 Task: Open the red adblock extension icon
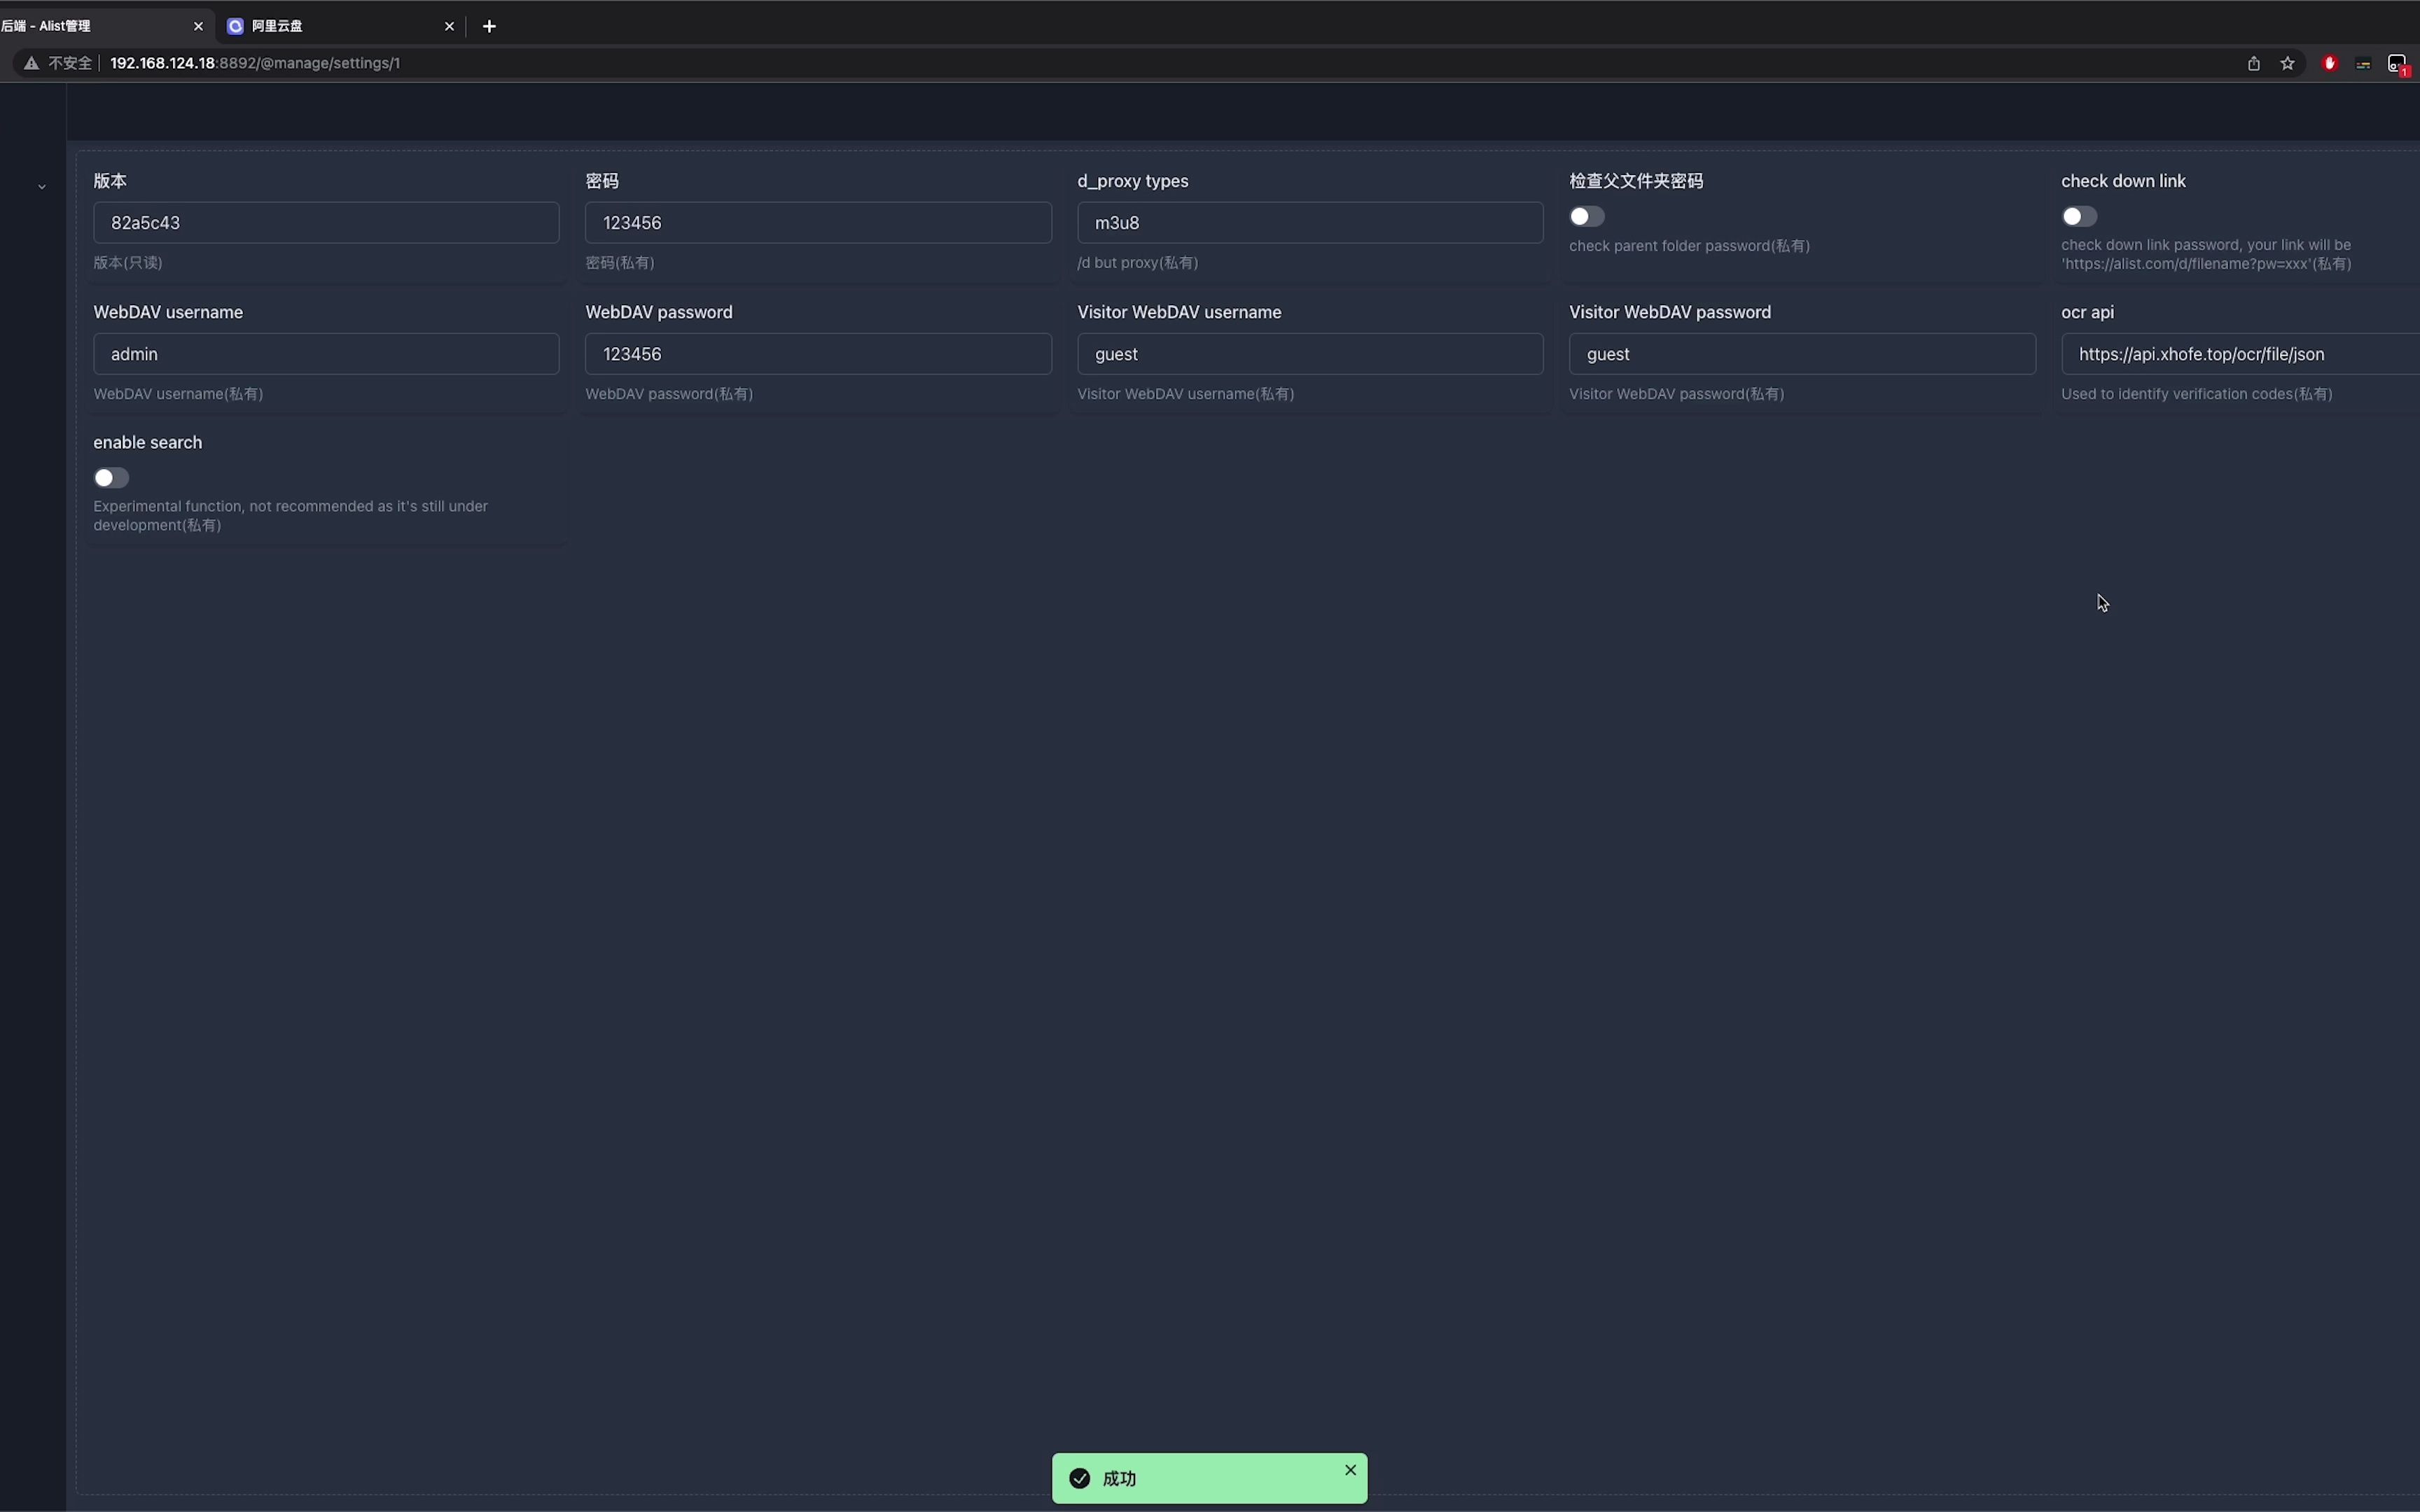tap(2330, 63)
